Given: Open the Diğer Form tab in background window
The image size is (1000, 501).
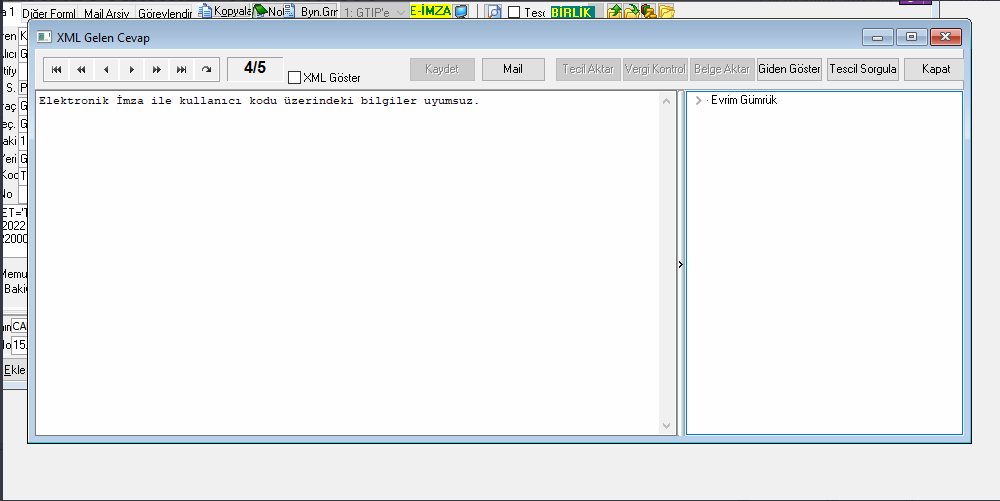Looking at the screenshot, I should click(49, 13).
